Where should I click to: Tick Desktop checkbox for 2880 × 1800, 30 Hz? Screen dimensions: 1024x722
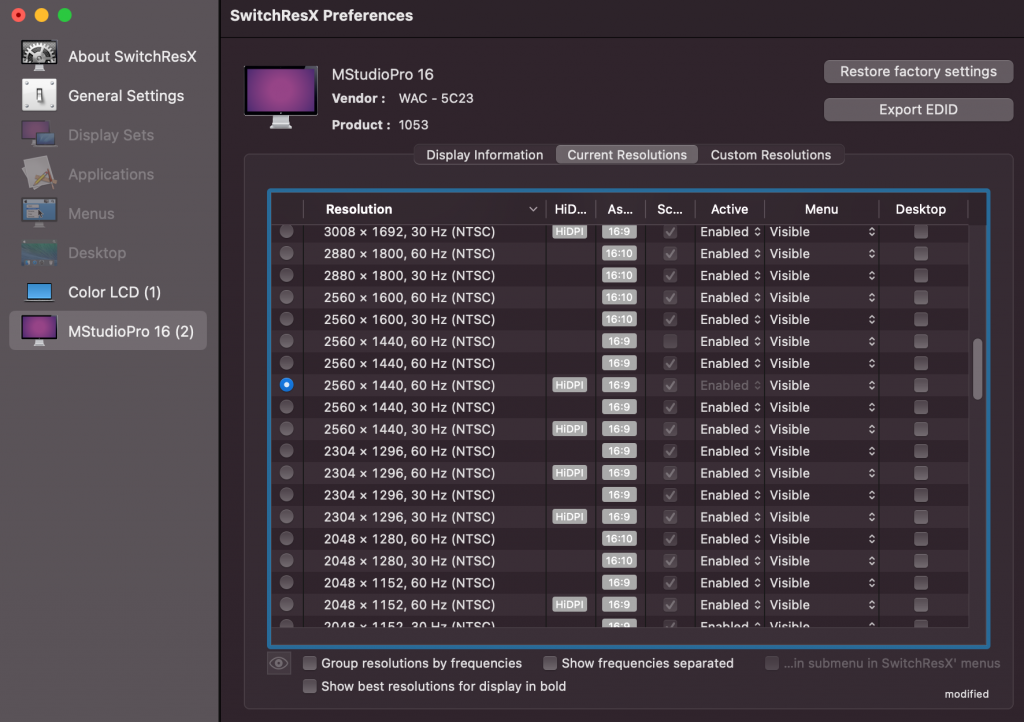point(921,275)
